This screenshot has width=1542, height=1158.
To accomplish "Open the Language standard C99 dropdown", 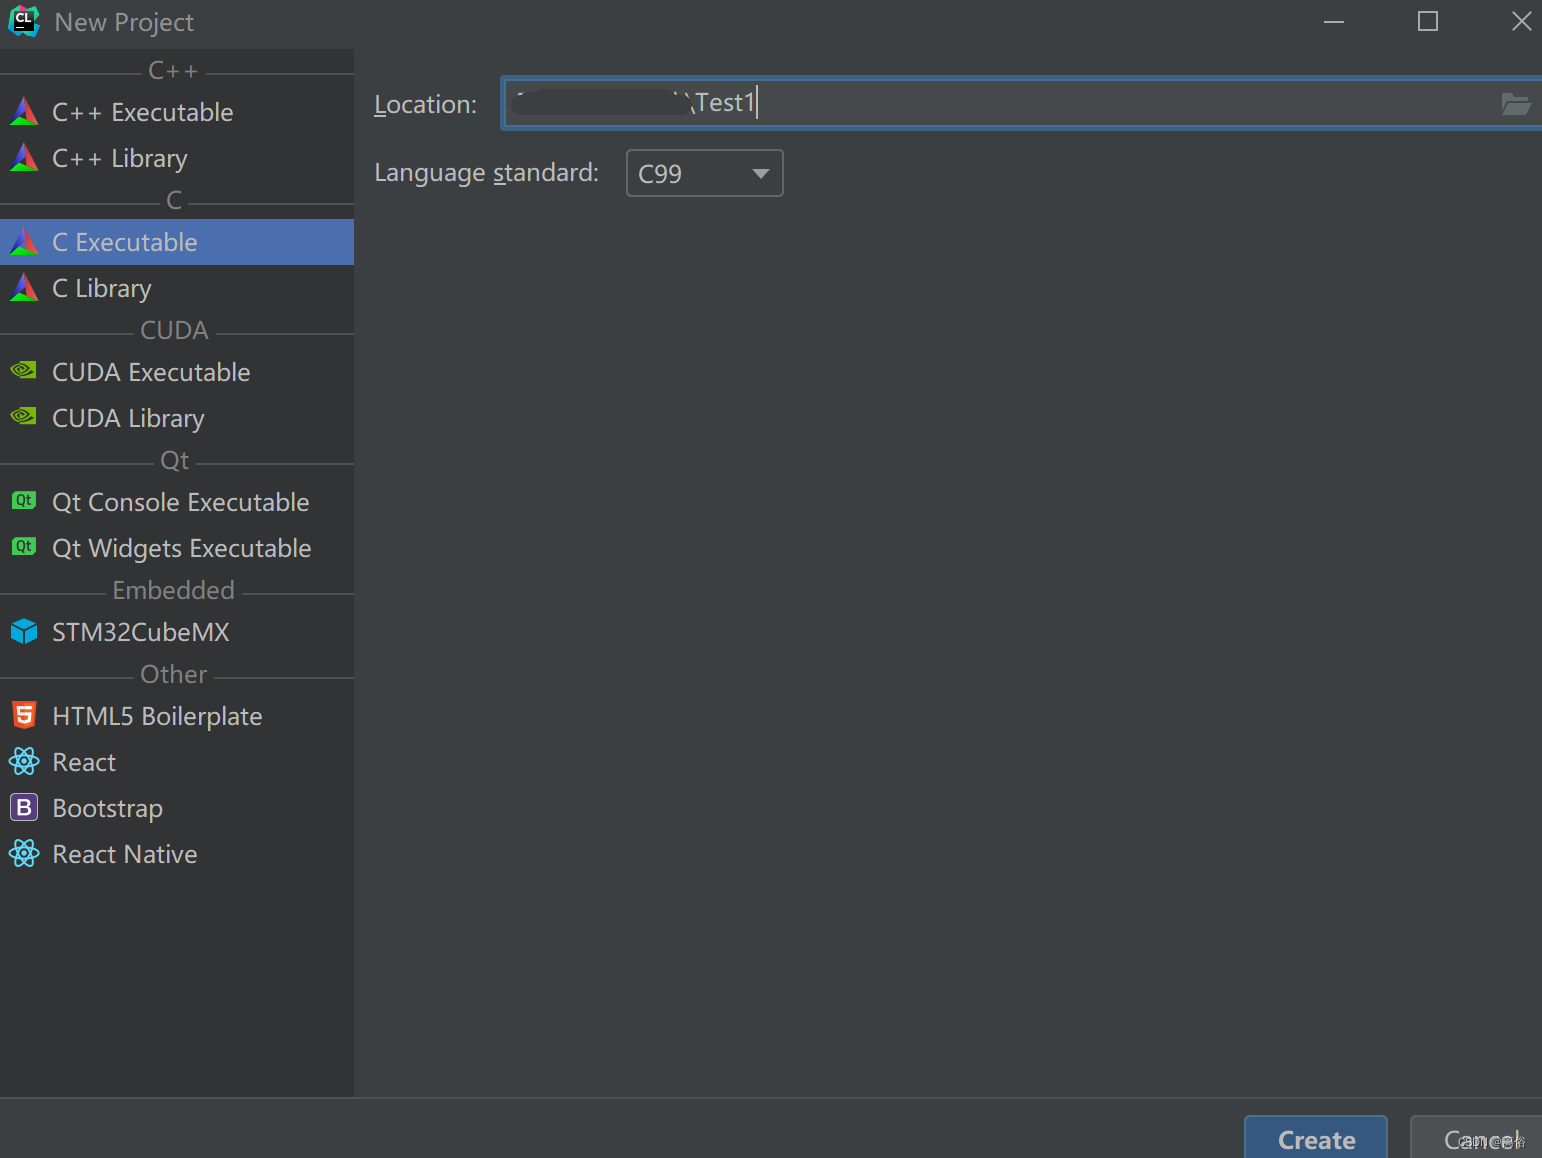I will pos(704,173).
